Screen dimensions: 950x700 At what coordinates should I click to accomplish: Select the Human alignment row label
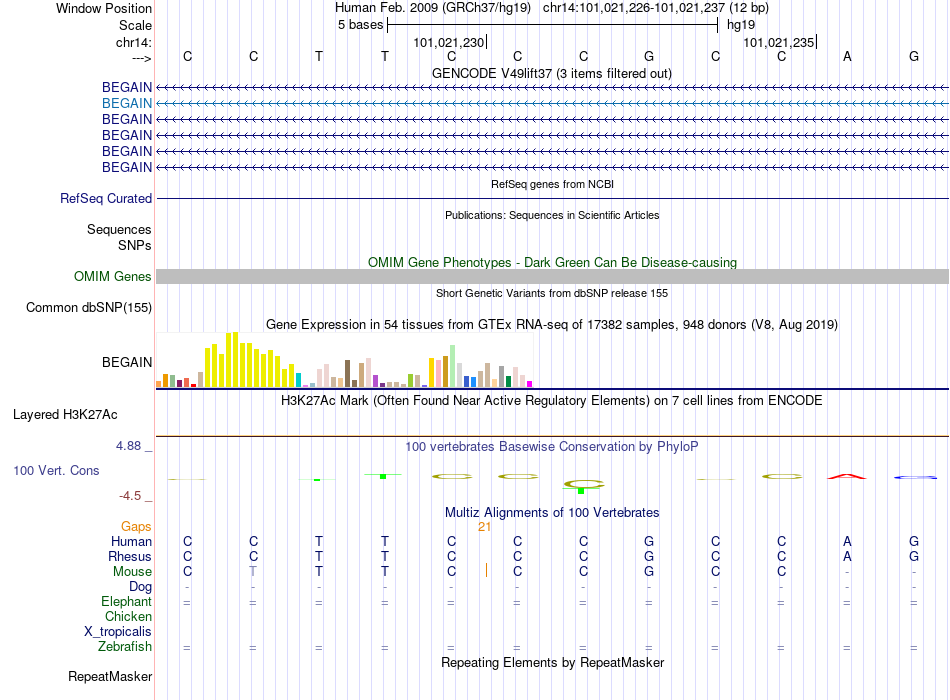(x=131, y=541)
